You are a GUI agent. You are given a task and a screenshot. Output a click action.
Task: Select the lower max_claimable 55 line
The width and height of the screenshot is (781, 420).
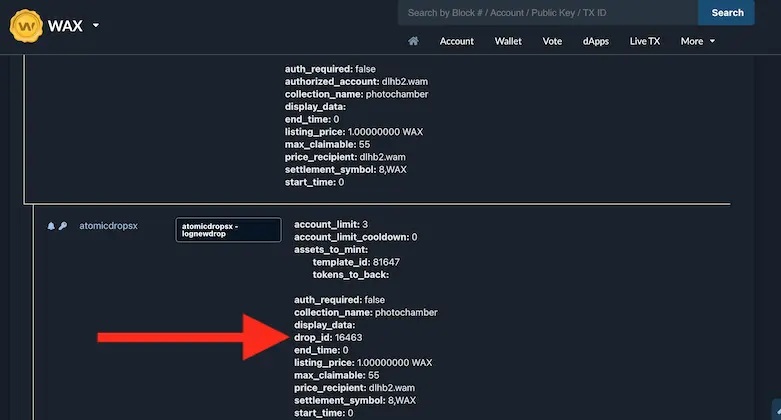(336, 375)
